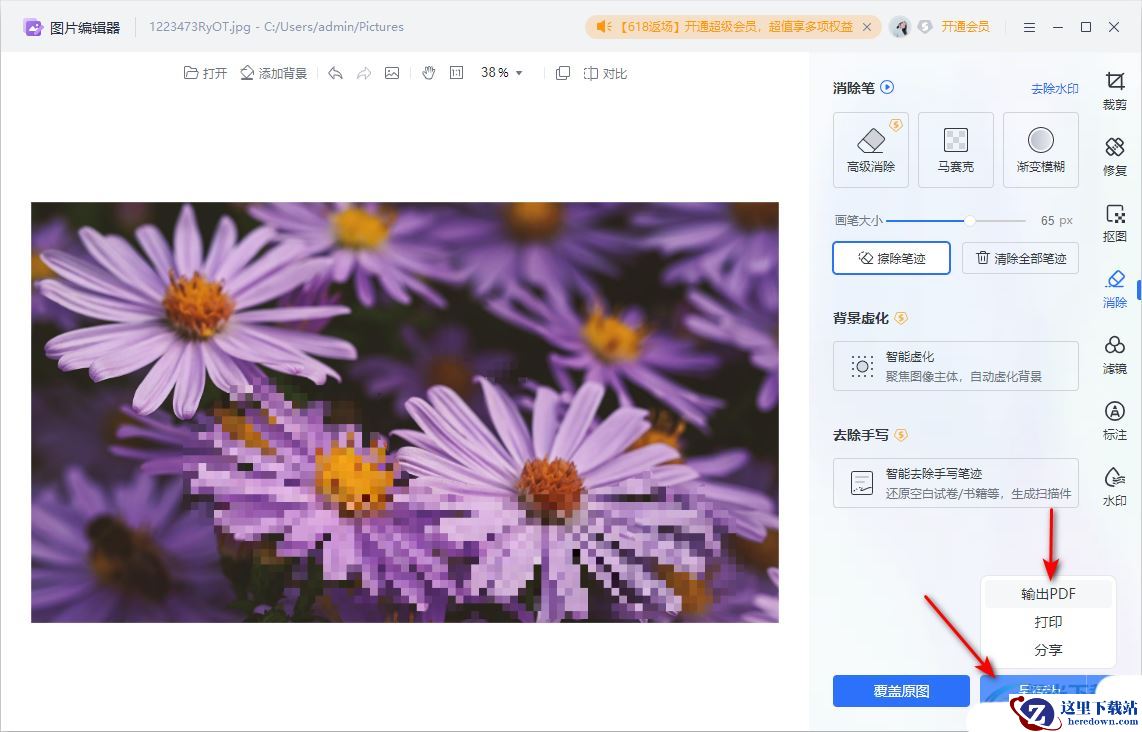Click the premium badge beside 背景虚化
The width and height of the screenshot is (1142, 732).
point(901,318)
